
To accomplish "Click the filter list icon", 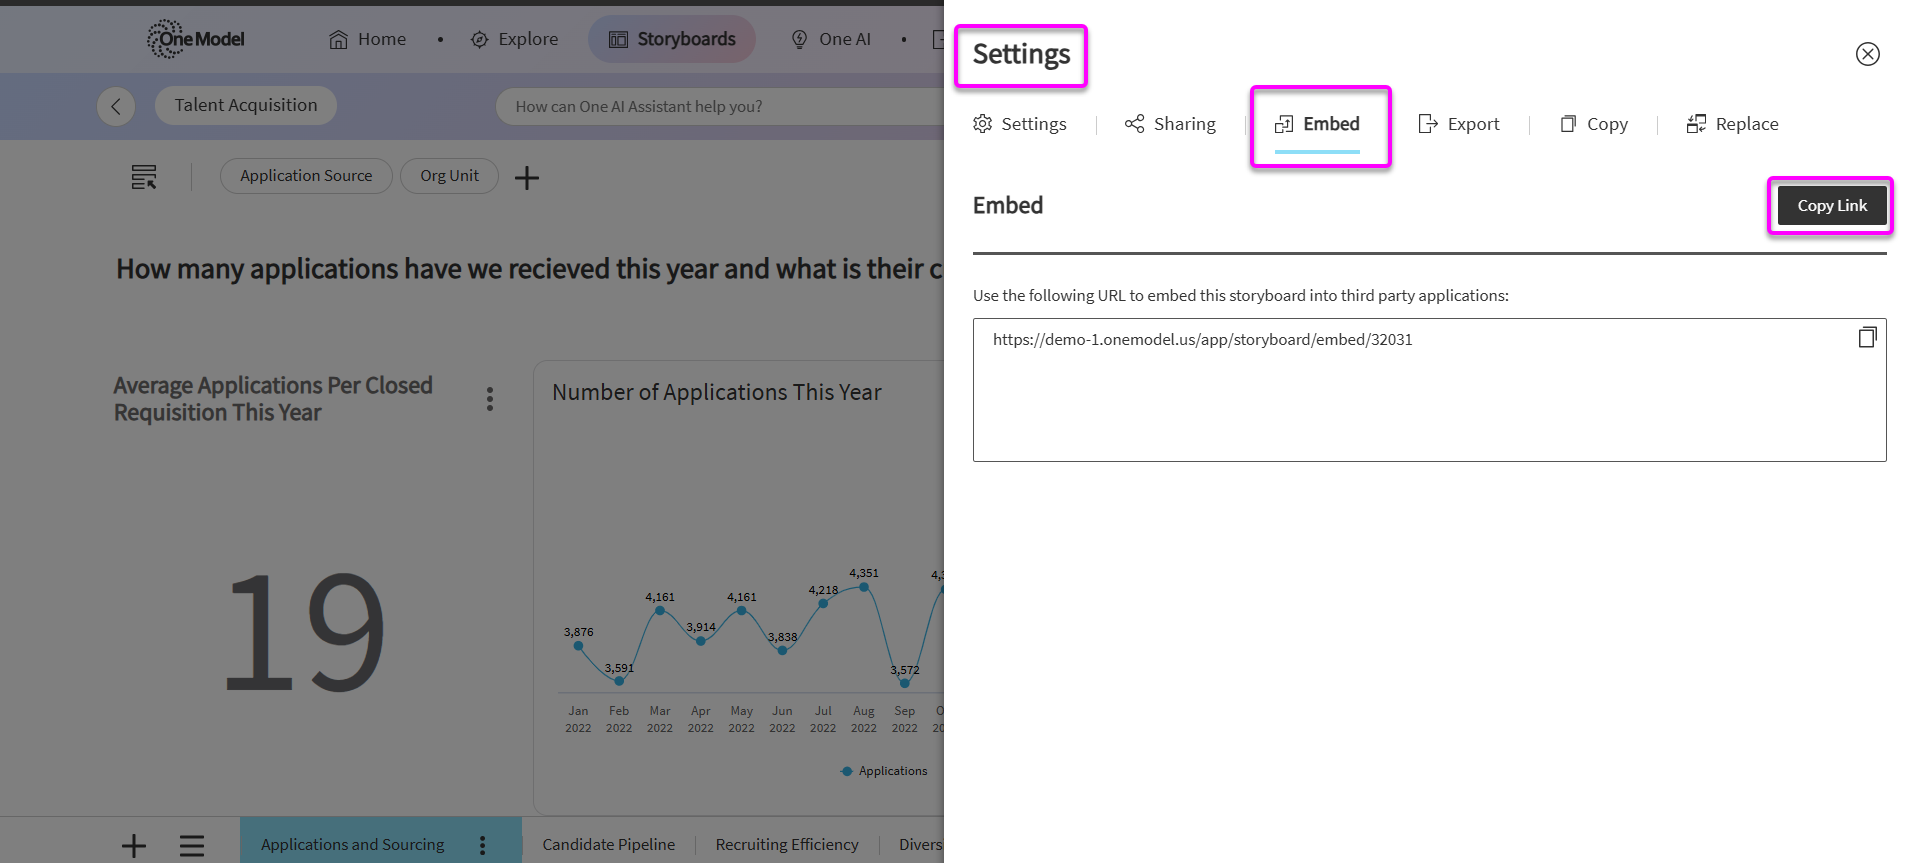I will tap(144, 177).
